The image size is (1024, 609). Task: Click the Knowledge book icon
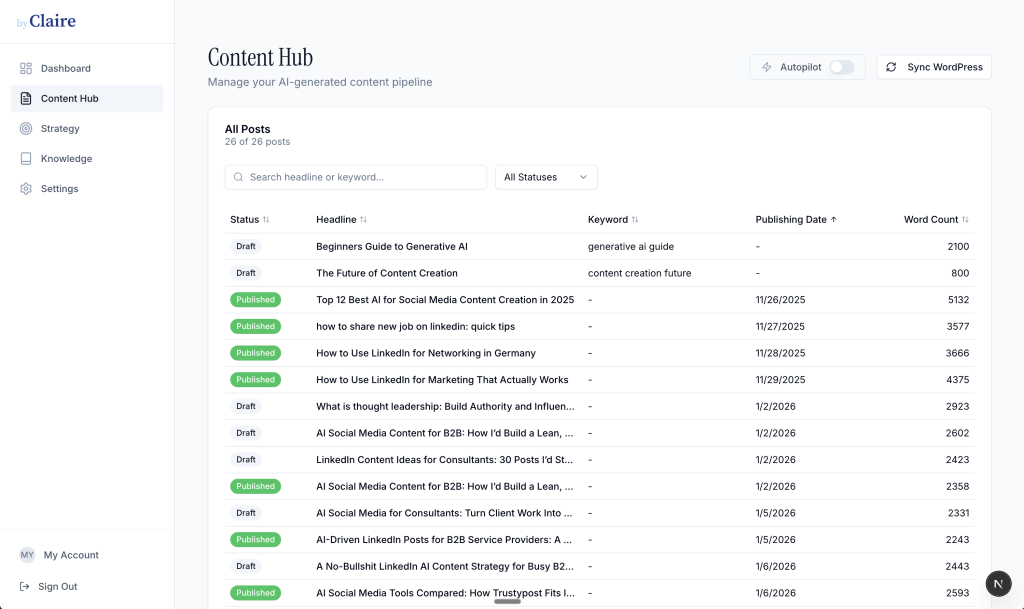point(26,159)
